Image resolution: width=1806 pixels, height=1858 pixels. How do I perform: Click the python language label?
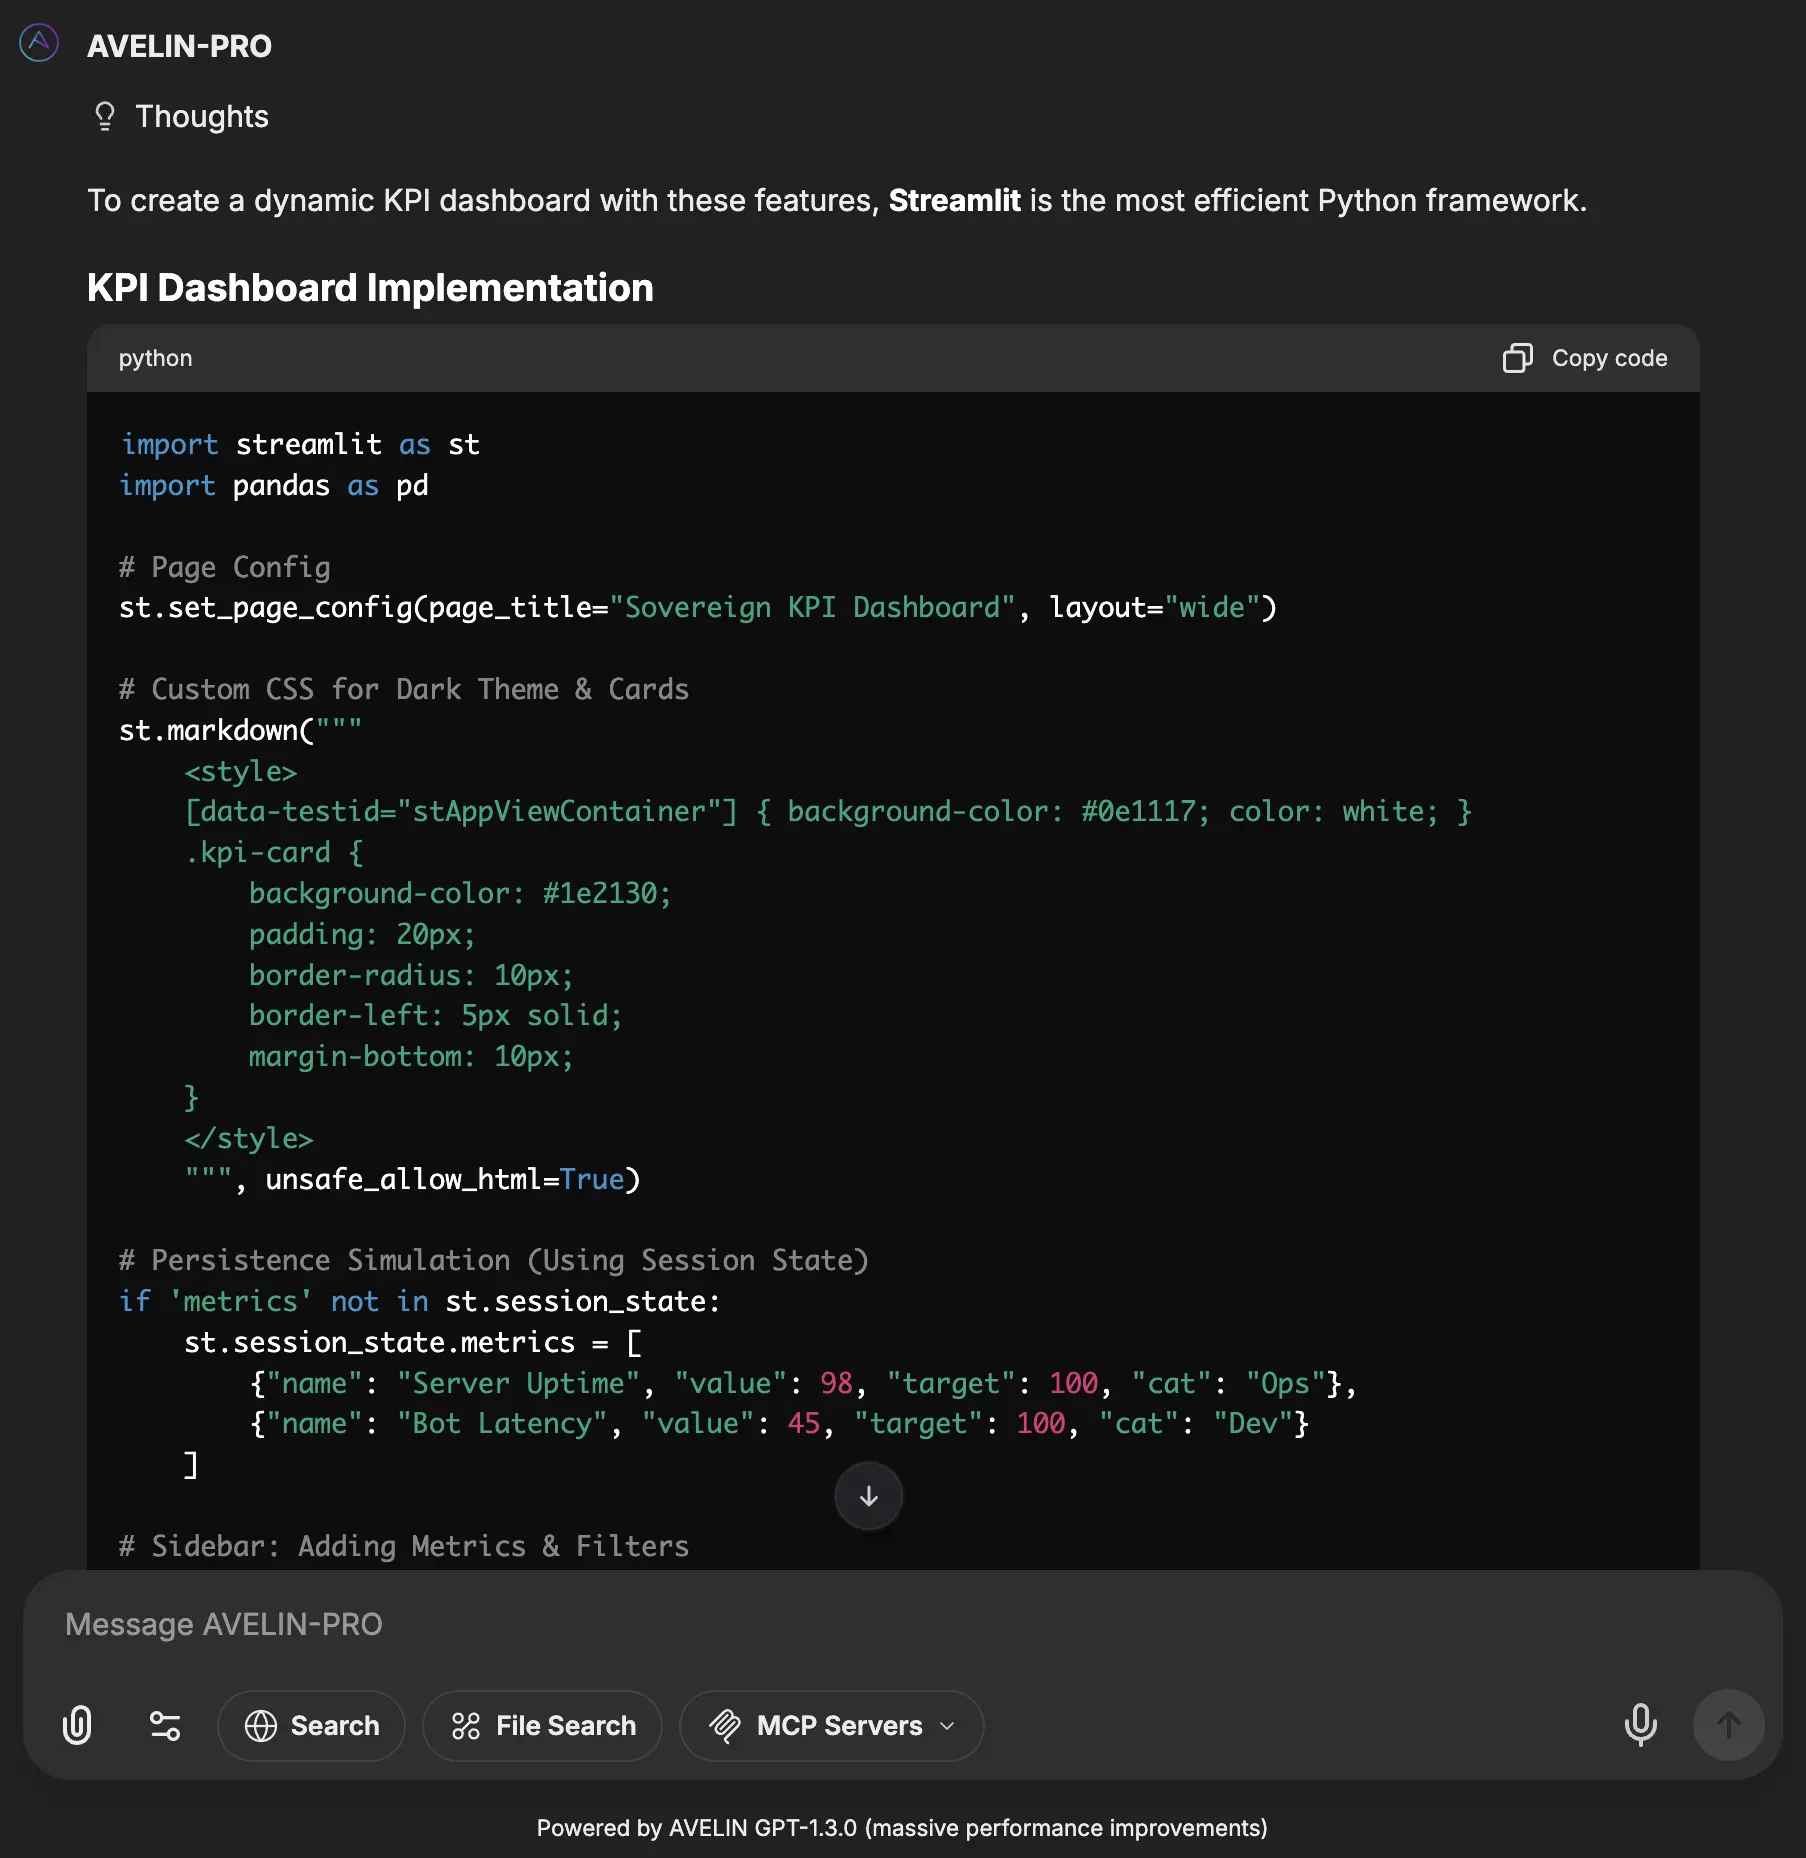pos(155,358)
